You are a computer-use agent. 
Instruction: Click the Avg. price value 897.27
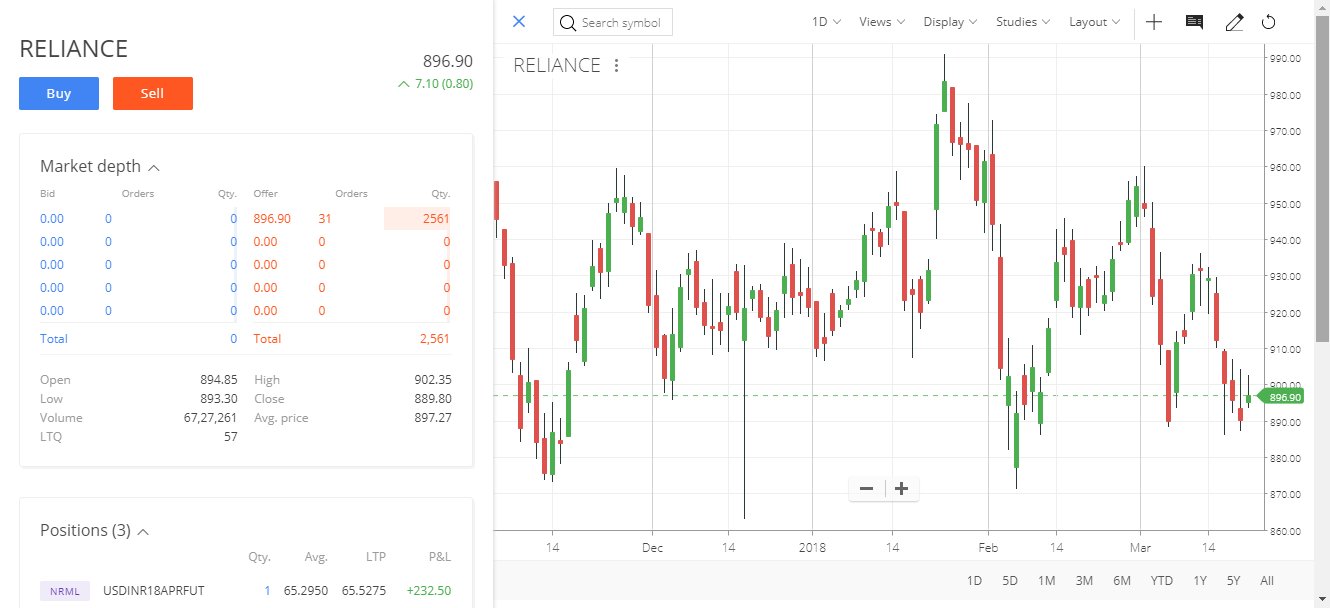(431, 418)
